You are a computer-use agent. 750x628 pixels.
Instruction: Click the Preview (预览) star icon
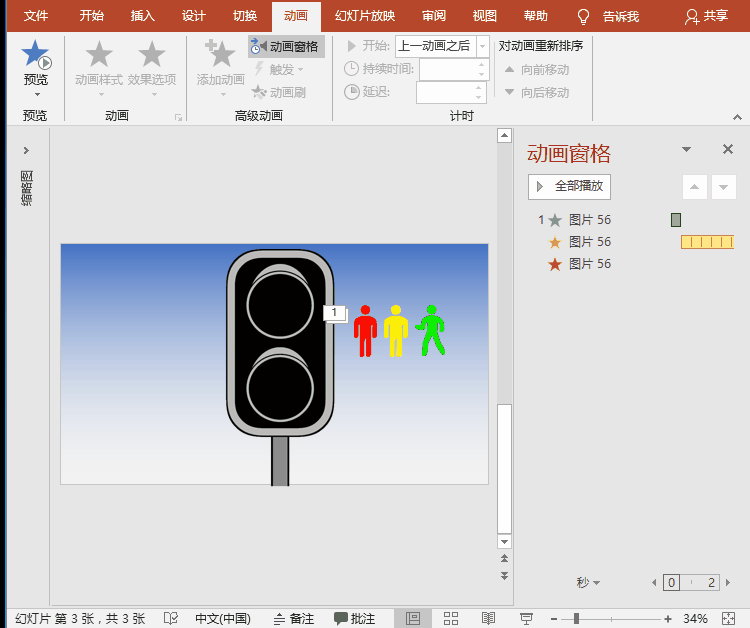pyautogui.click(x=35, y=55)
